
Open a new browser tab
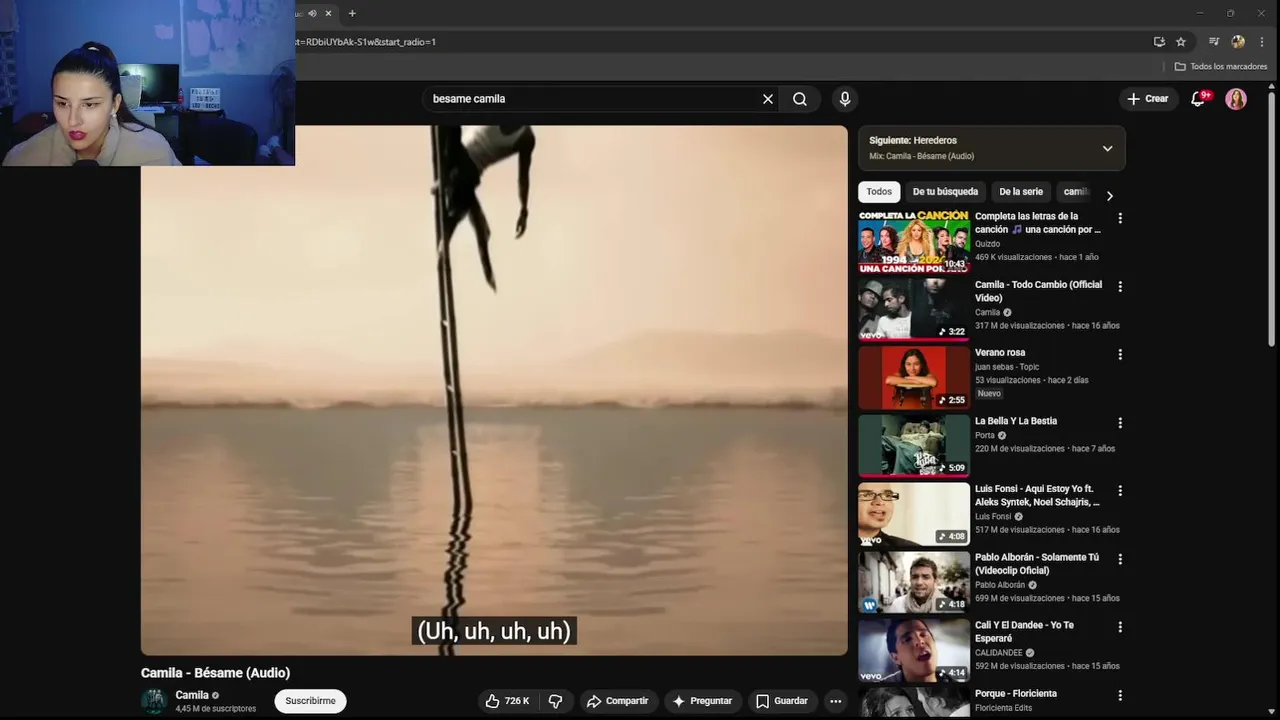[352, 13]
